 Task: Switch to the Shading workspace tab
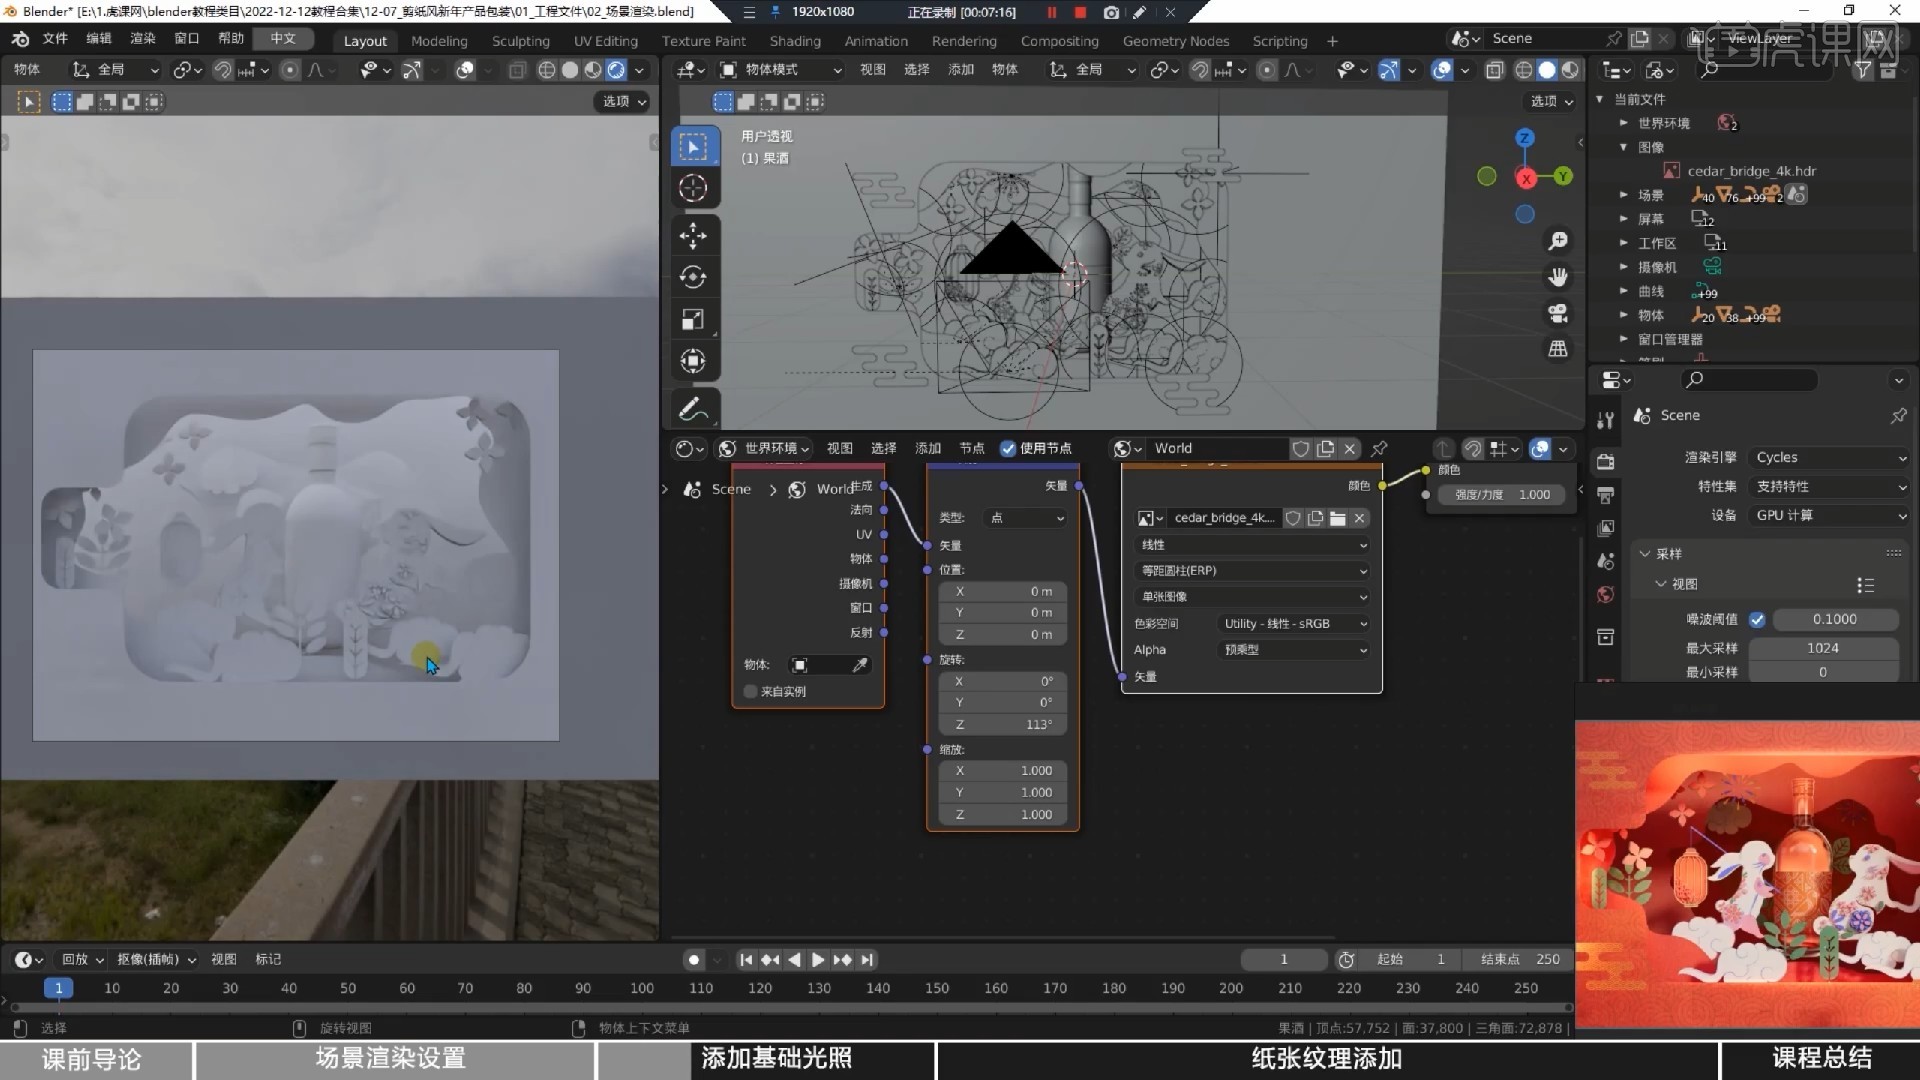[x=795, y=41]
